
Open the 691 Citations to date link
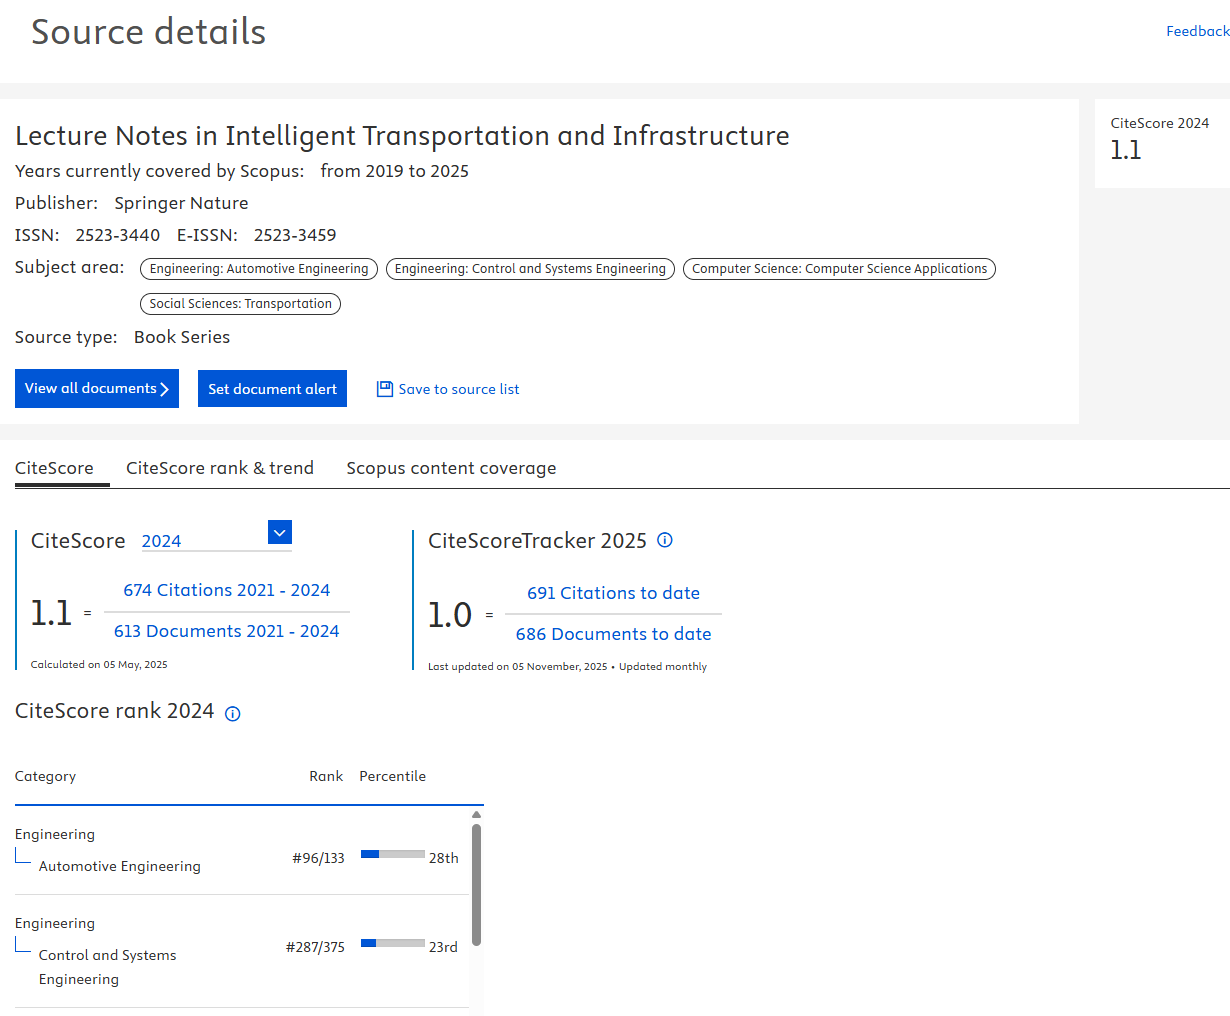pyautogui.click(x=613, y=593)
